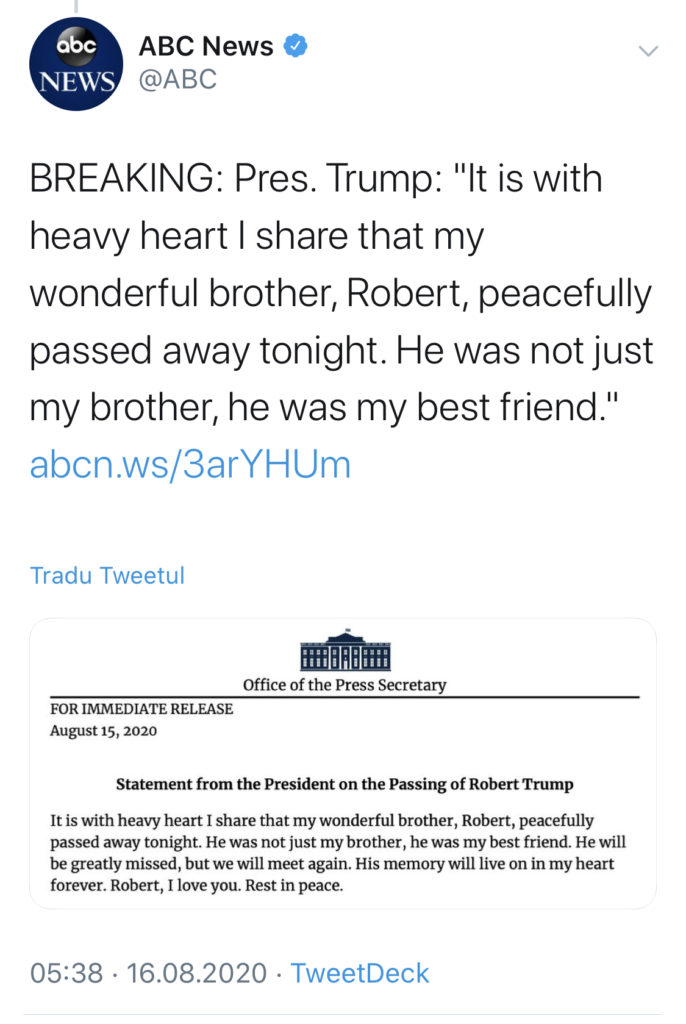
Task: Click the blue verified badge
Action: [x=297, y=46]
